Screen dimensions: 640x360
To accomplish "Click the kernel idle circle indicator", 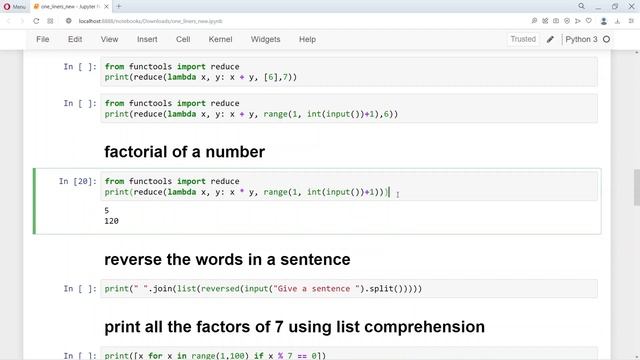I will [x=607, y=39].
